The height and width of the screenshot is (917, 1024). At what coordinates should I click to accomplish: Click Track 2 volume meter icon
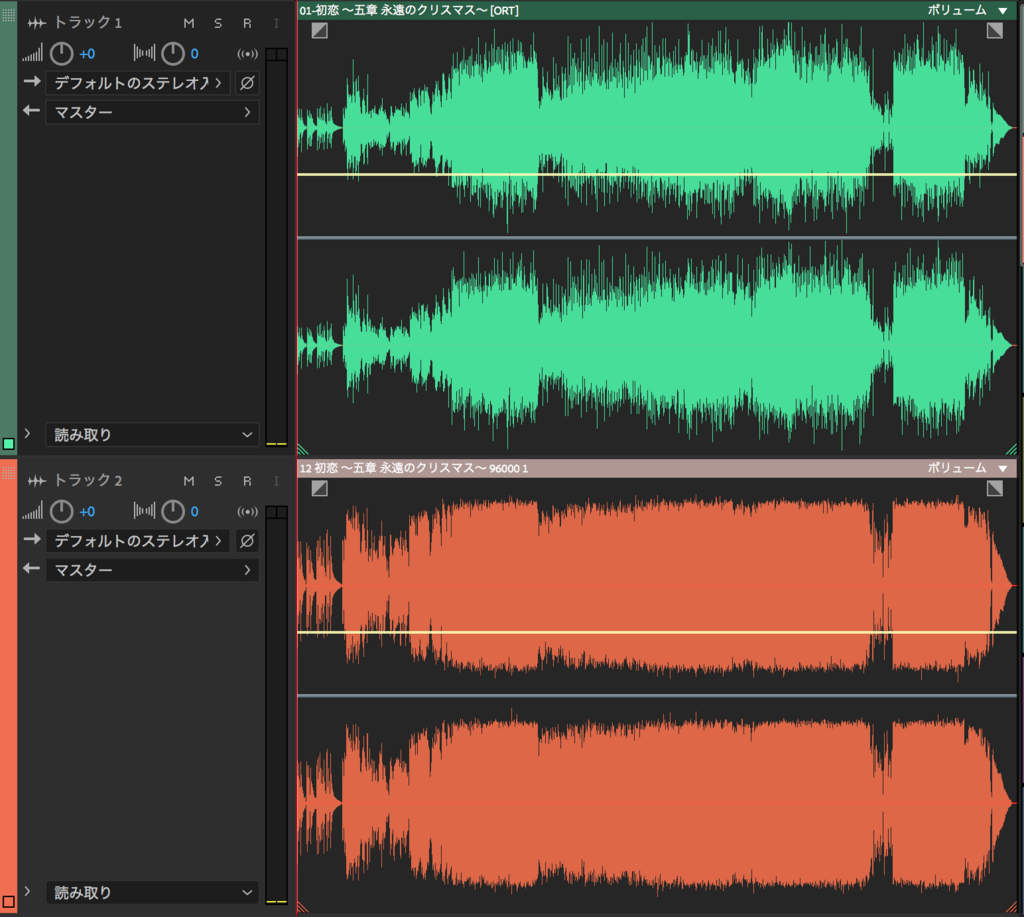(32, 511)
